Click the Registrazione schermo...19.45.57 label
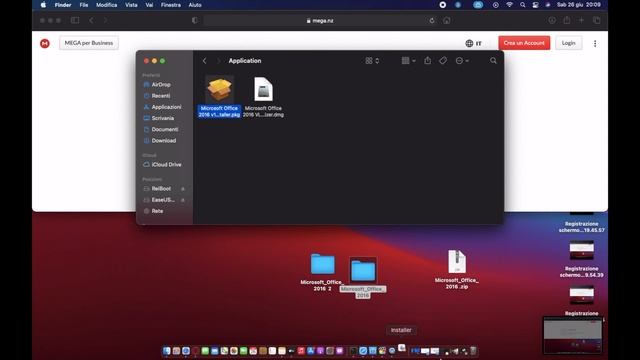 [582, 227]
